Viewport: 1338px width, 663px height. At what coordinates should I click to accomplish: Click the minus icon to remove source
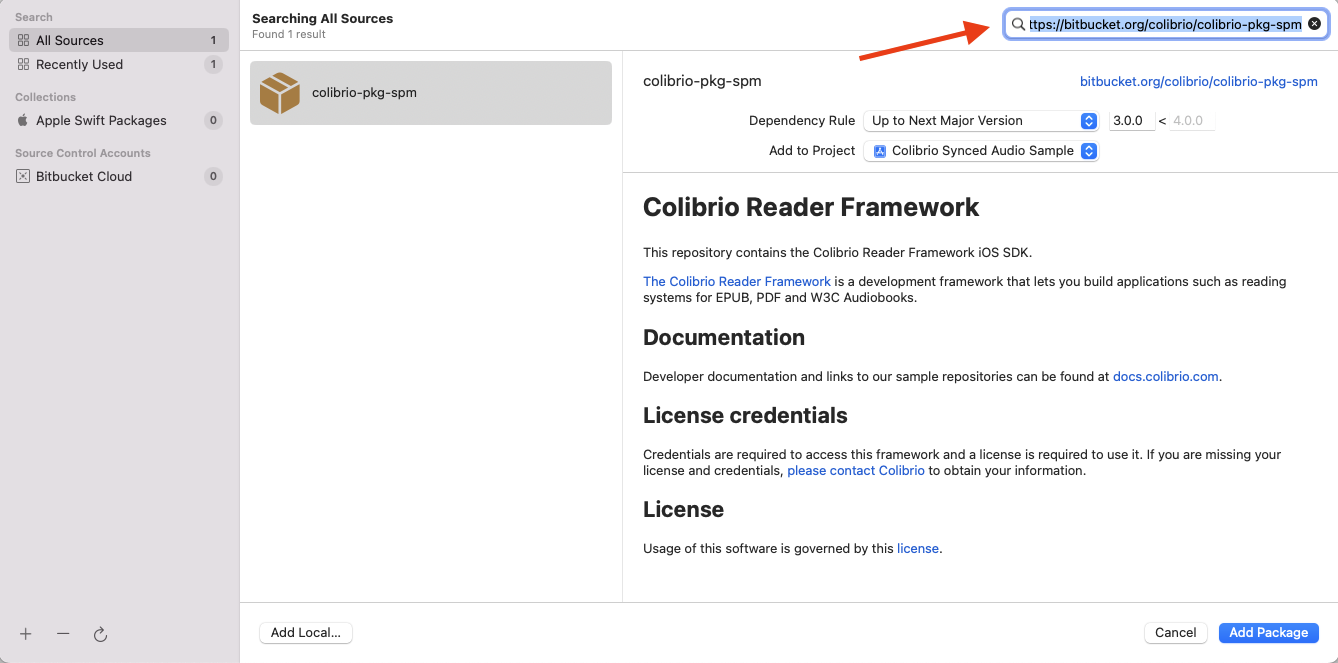point(63,634)
